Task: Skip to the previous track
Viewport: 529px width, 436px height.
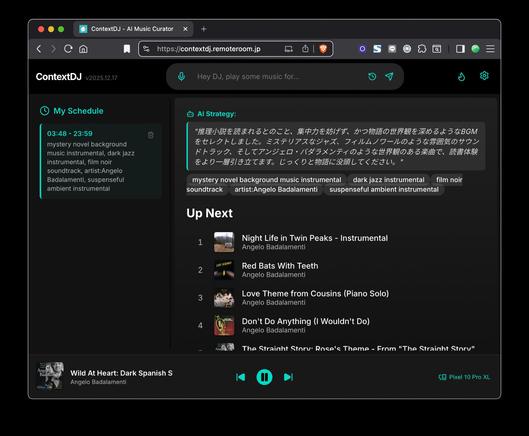Action: (x=241, y=377)
